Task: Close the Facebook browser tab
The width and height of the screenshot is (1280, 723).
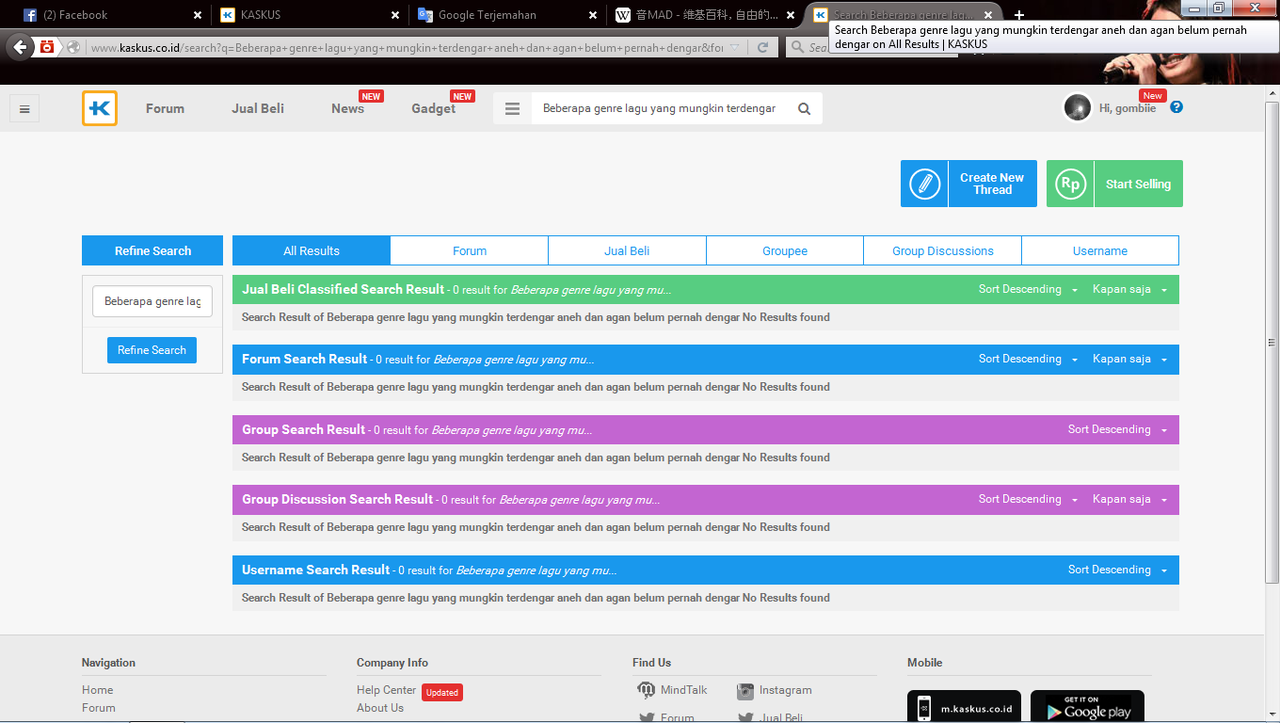Action: click(197, 15)
